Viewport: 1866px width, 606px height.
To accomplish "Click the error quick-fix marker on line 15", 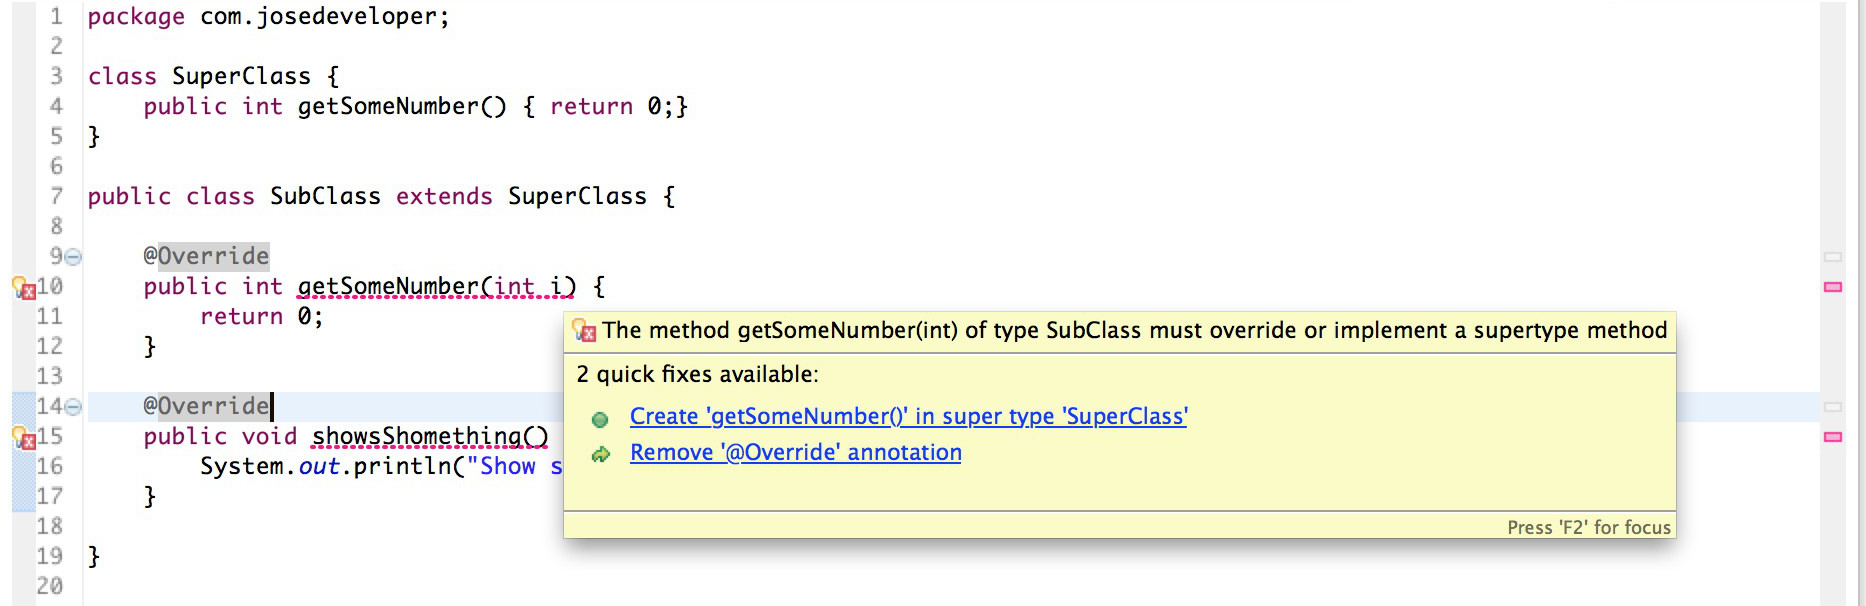I will [x=24, y=438].
